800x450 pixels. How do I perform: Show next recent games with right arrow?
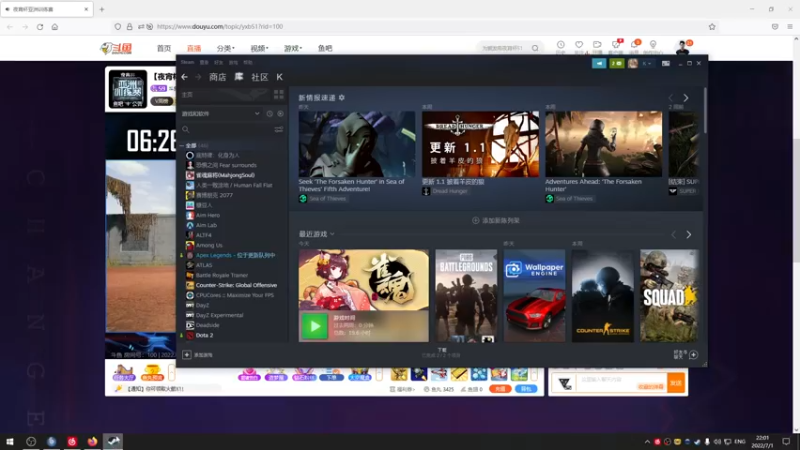tap(689, 235)
